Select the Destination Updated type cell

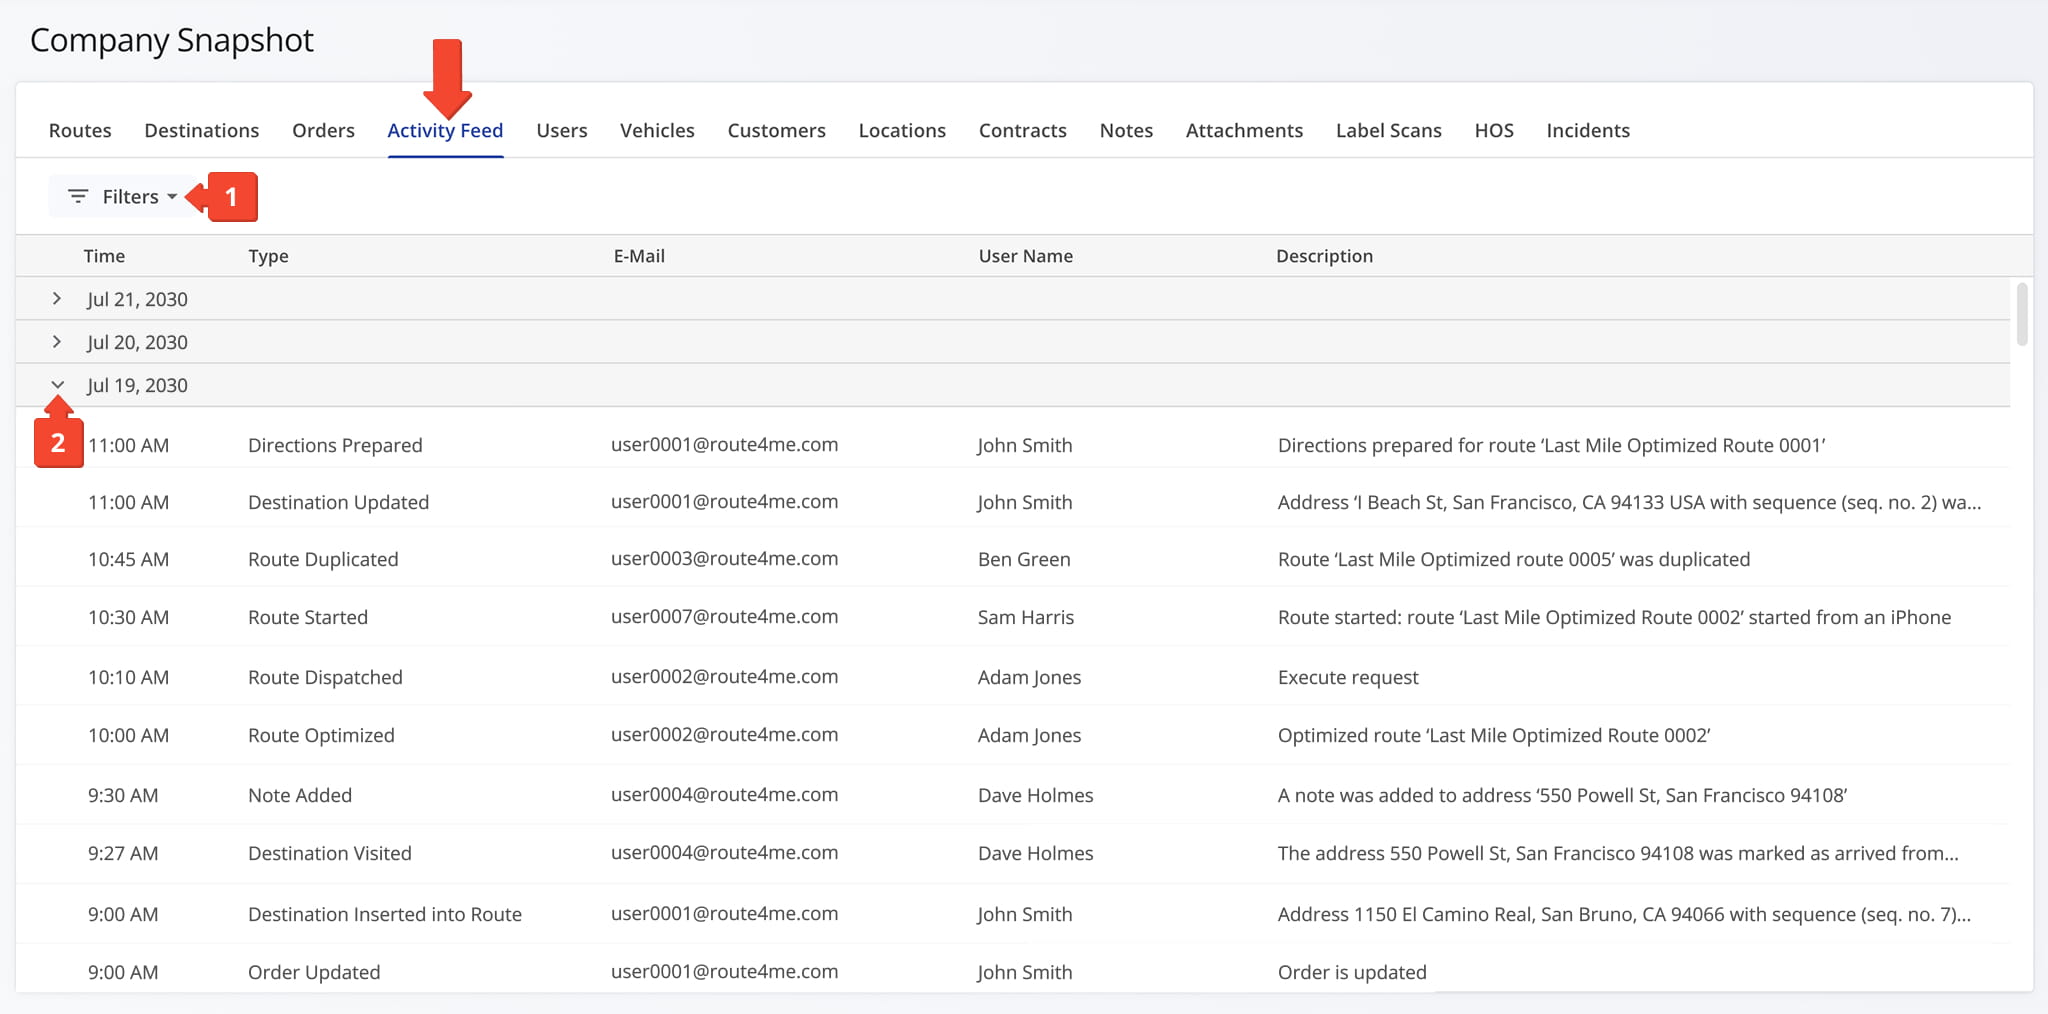pos(338,502)
